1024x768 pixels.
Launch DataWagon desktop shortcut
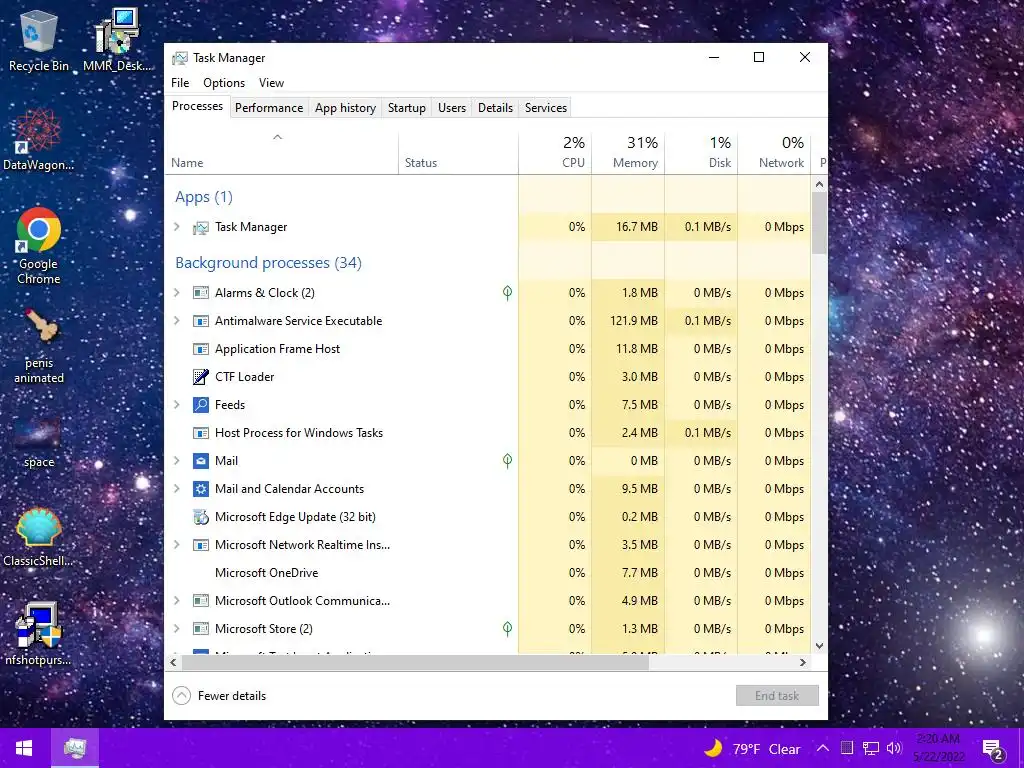tap(39, 140)
